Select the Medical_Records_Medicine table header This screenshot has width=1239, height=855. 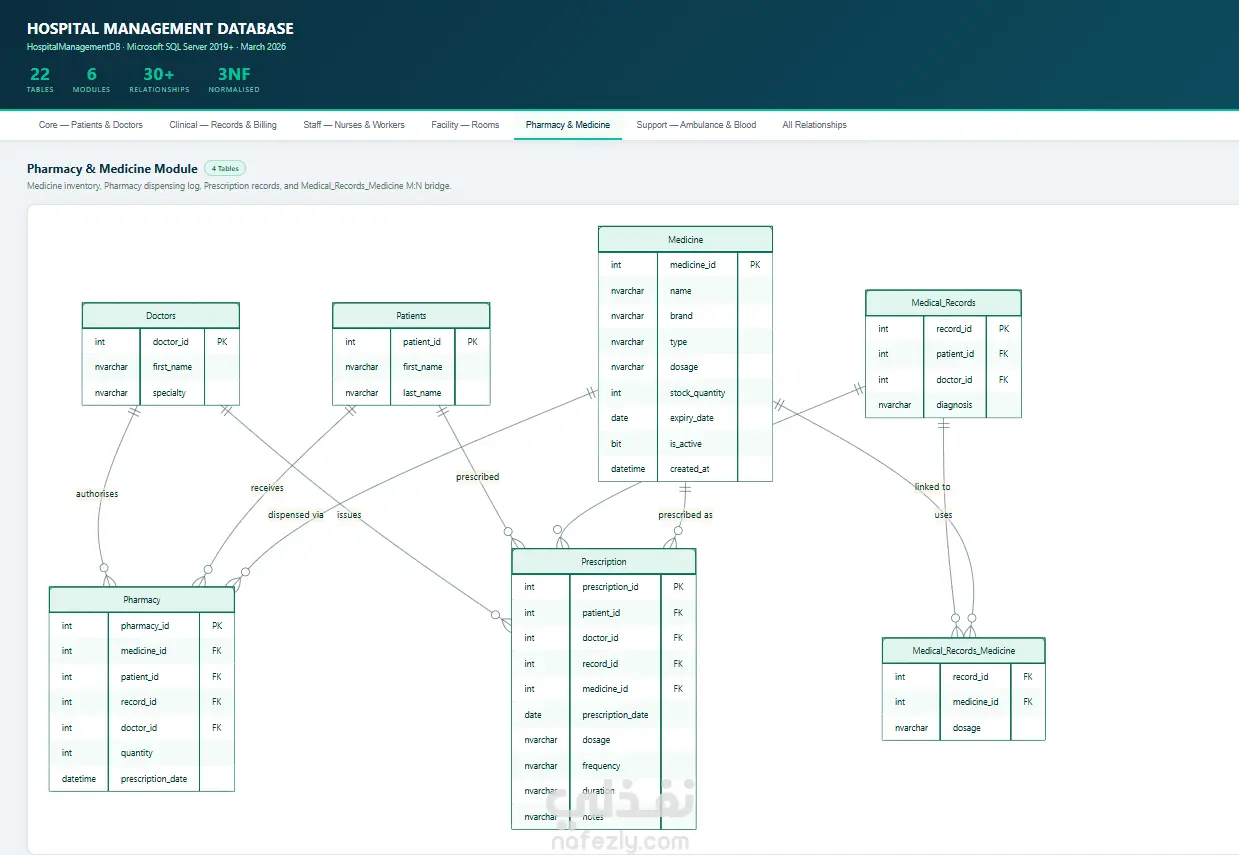coord(964,651)
